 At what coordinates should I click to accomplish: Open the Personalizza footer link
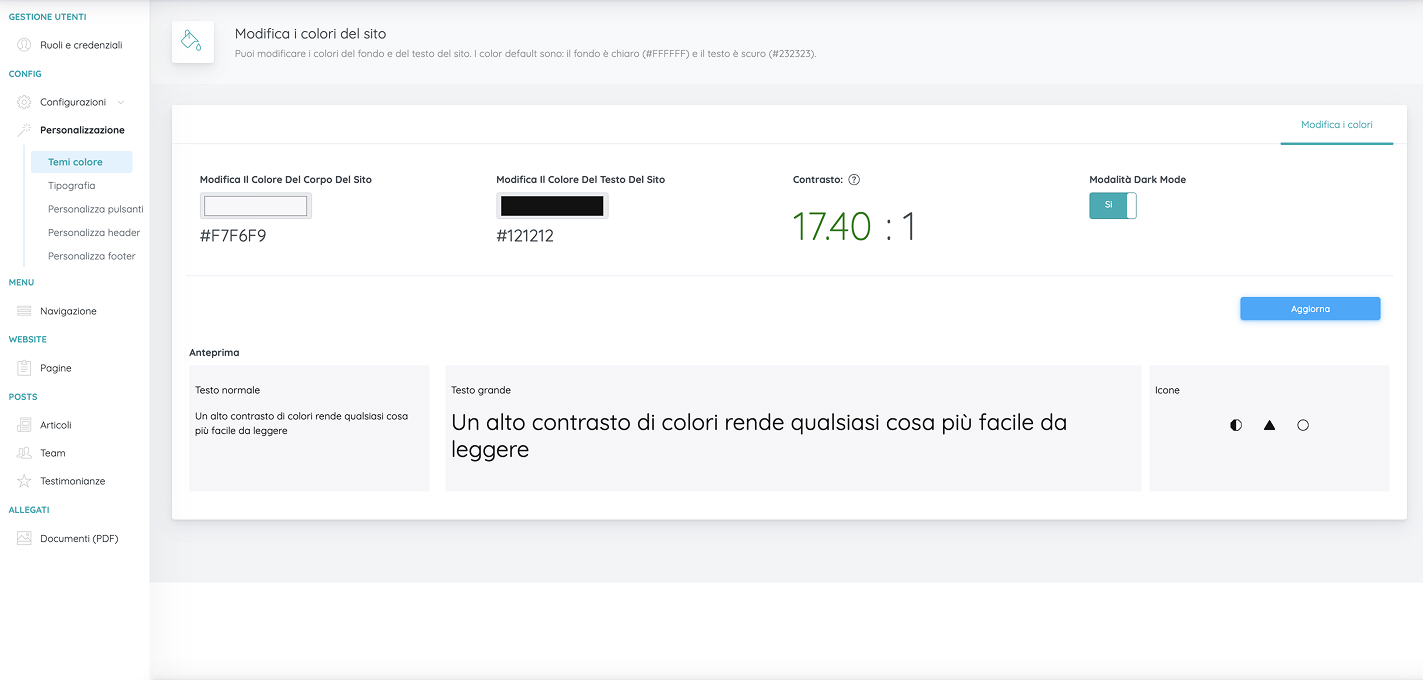click(x=92, y=256)
